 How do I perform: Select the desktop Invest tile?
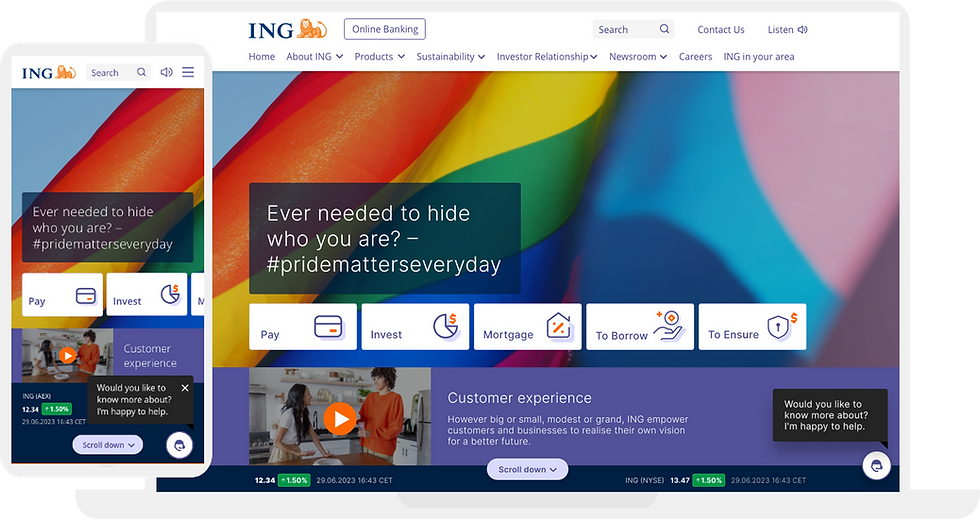click(x=415, y=326)
